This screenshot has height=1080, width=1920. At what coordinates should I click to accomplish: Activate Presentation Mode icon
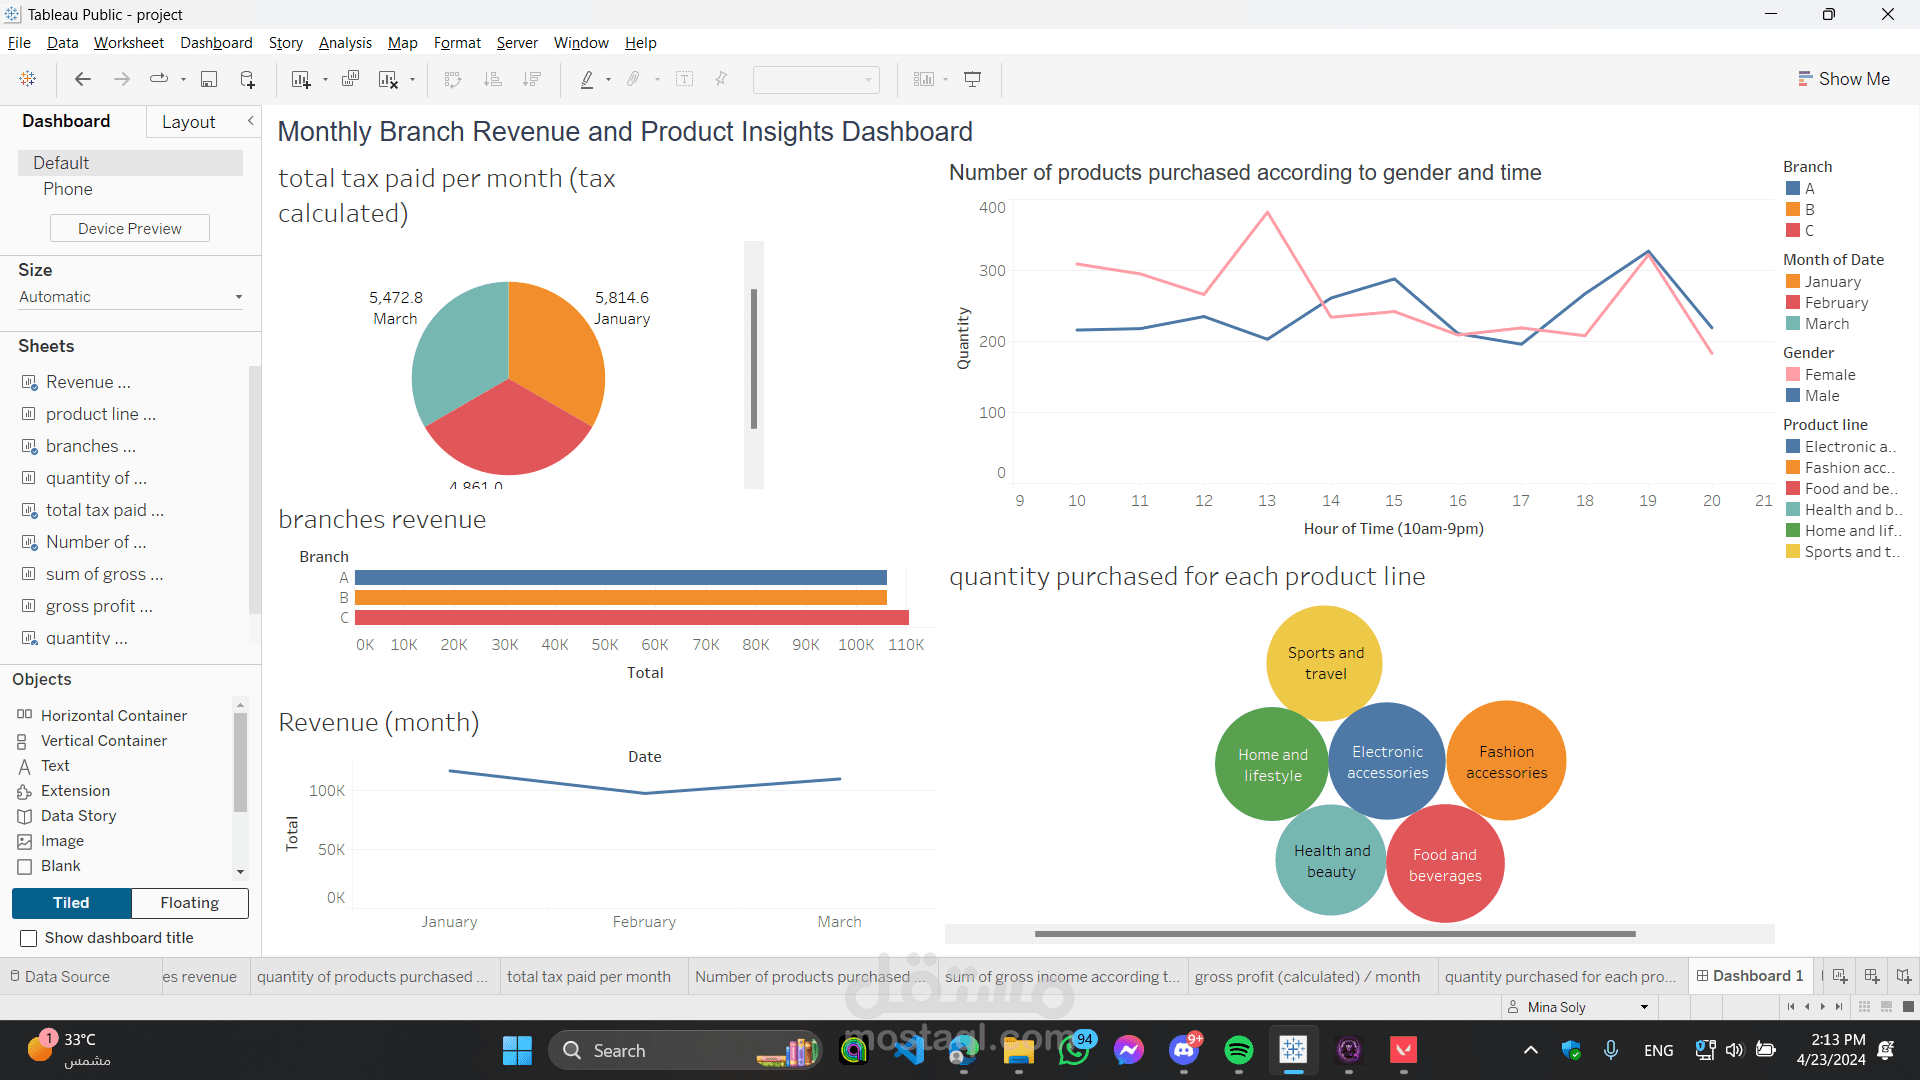click(972, 79)
